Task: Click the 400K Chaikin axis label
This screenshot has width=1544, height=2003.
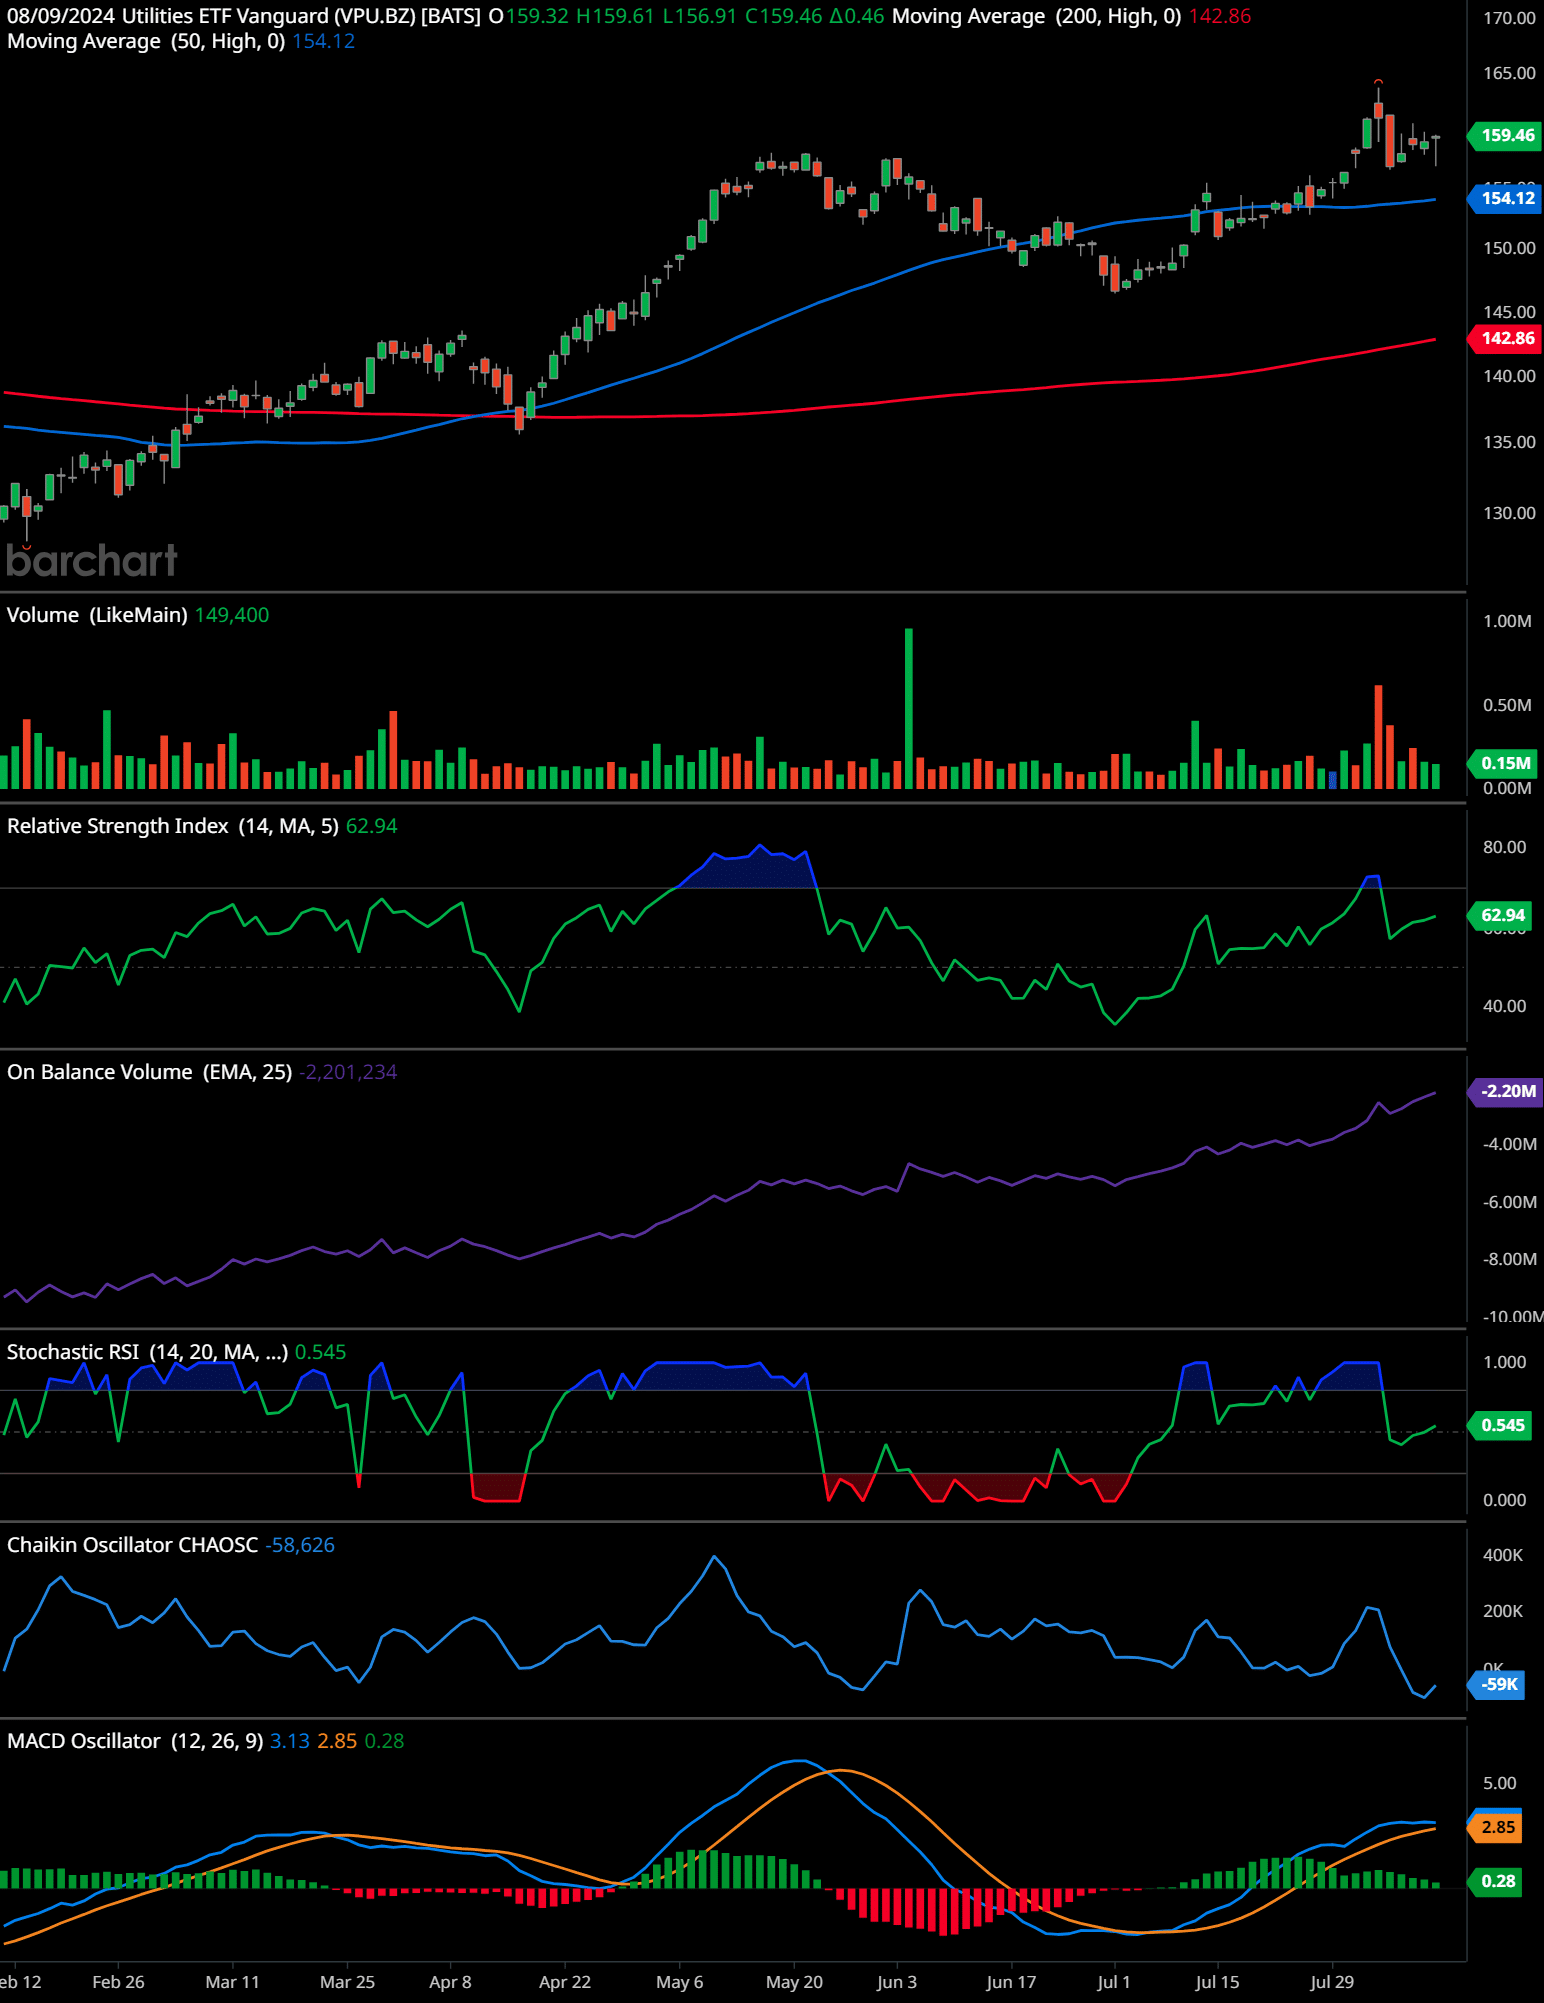Action: coord(1503,1555)
